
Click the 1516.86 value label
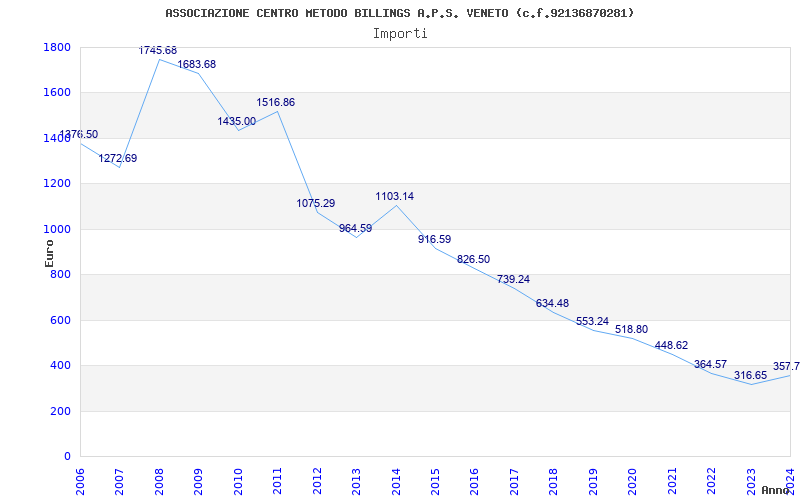tap(276, 103)
